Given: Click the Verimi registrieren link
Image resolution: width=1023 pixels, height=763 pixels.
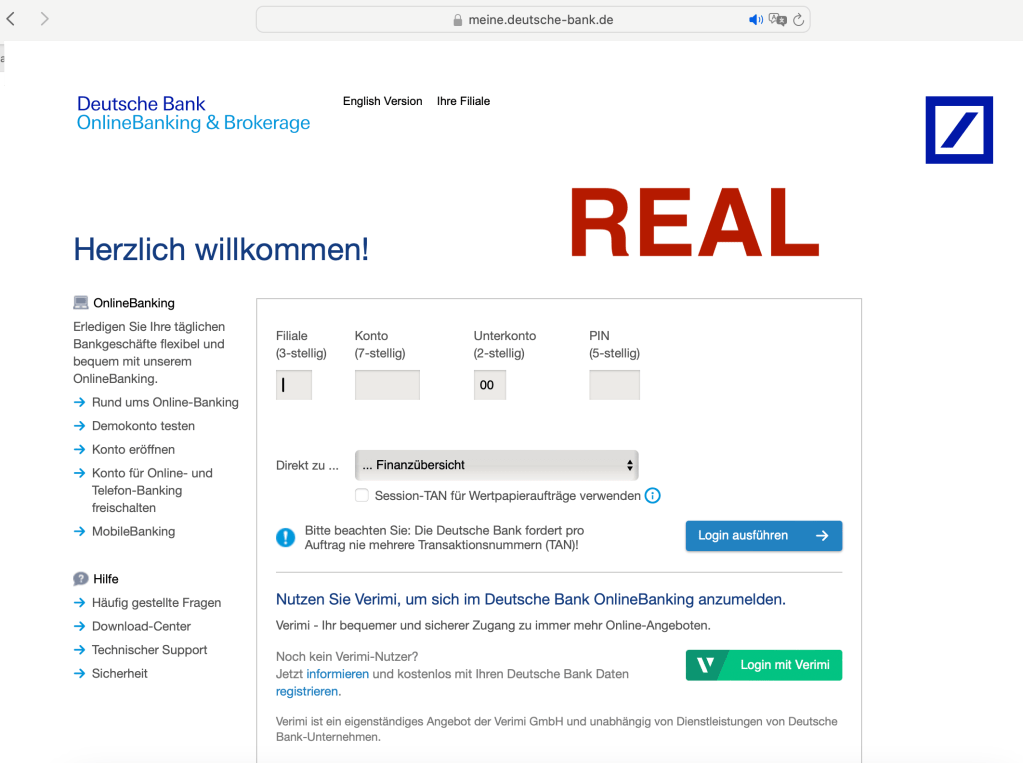Looking at the screenshot, I should tap(307, 691).
